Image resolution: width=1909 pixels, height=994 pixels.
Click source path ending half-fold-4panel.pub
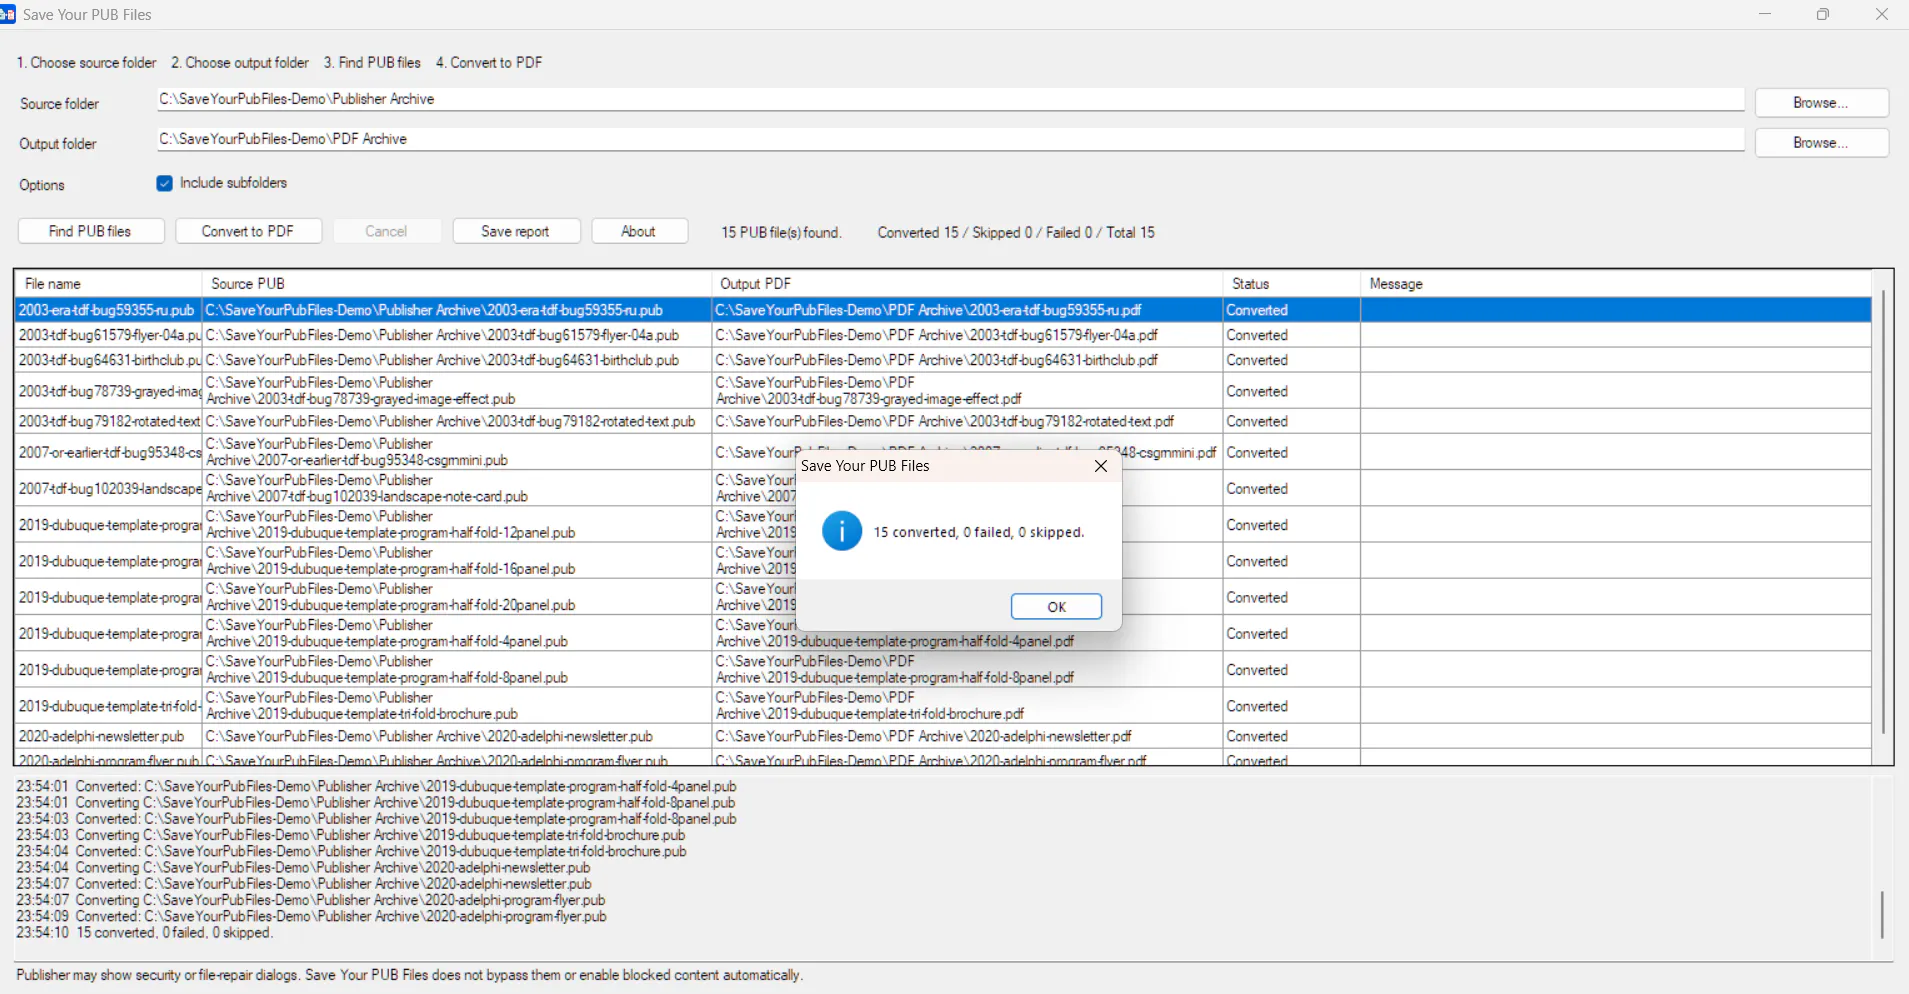point(456,633)
